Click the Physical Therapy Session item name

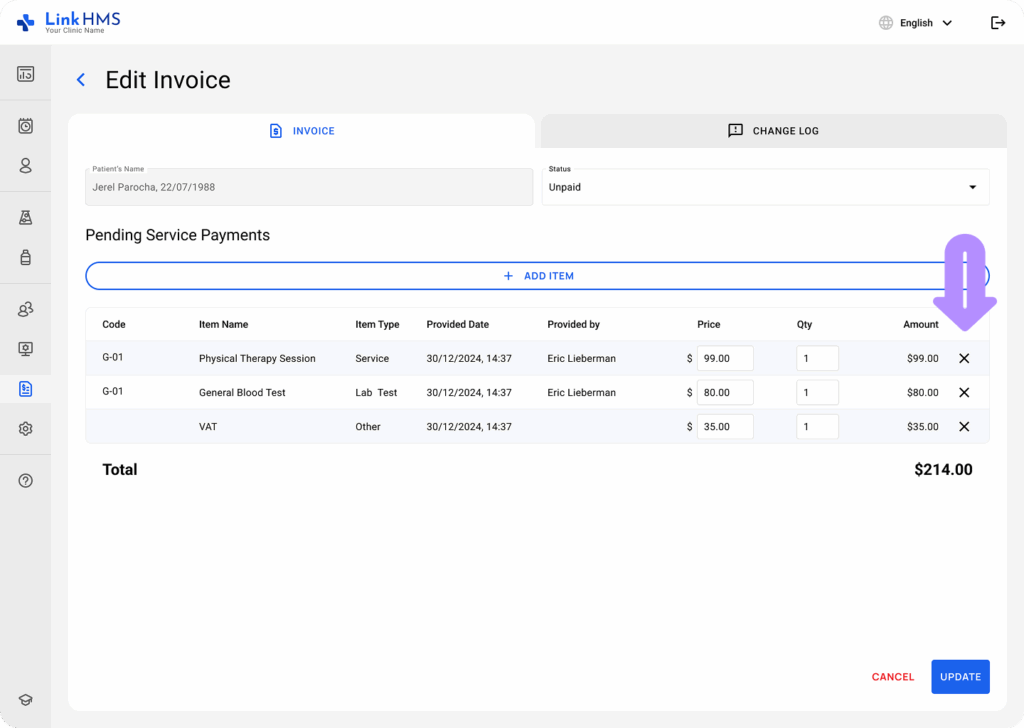[x=257, y=358]
